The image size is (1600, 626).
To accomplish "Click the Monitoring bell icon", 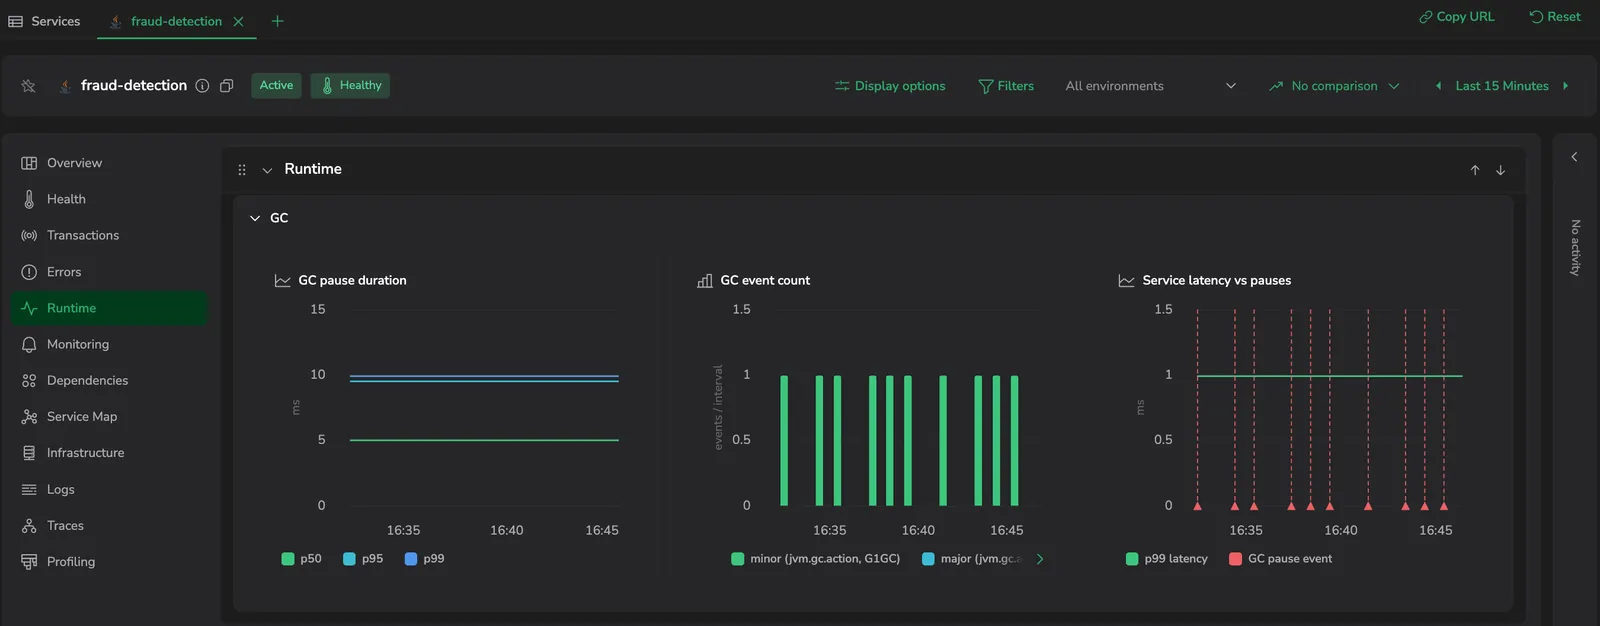I will pos(29,344).
